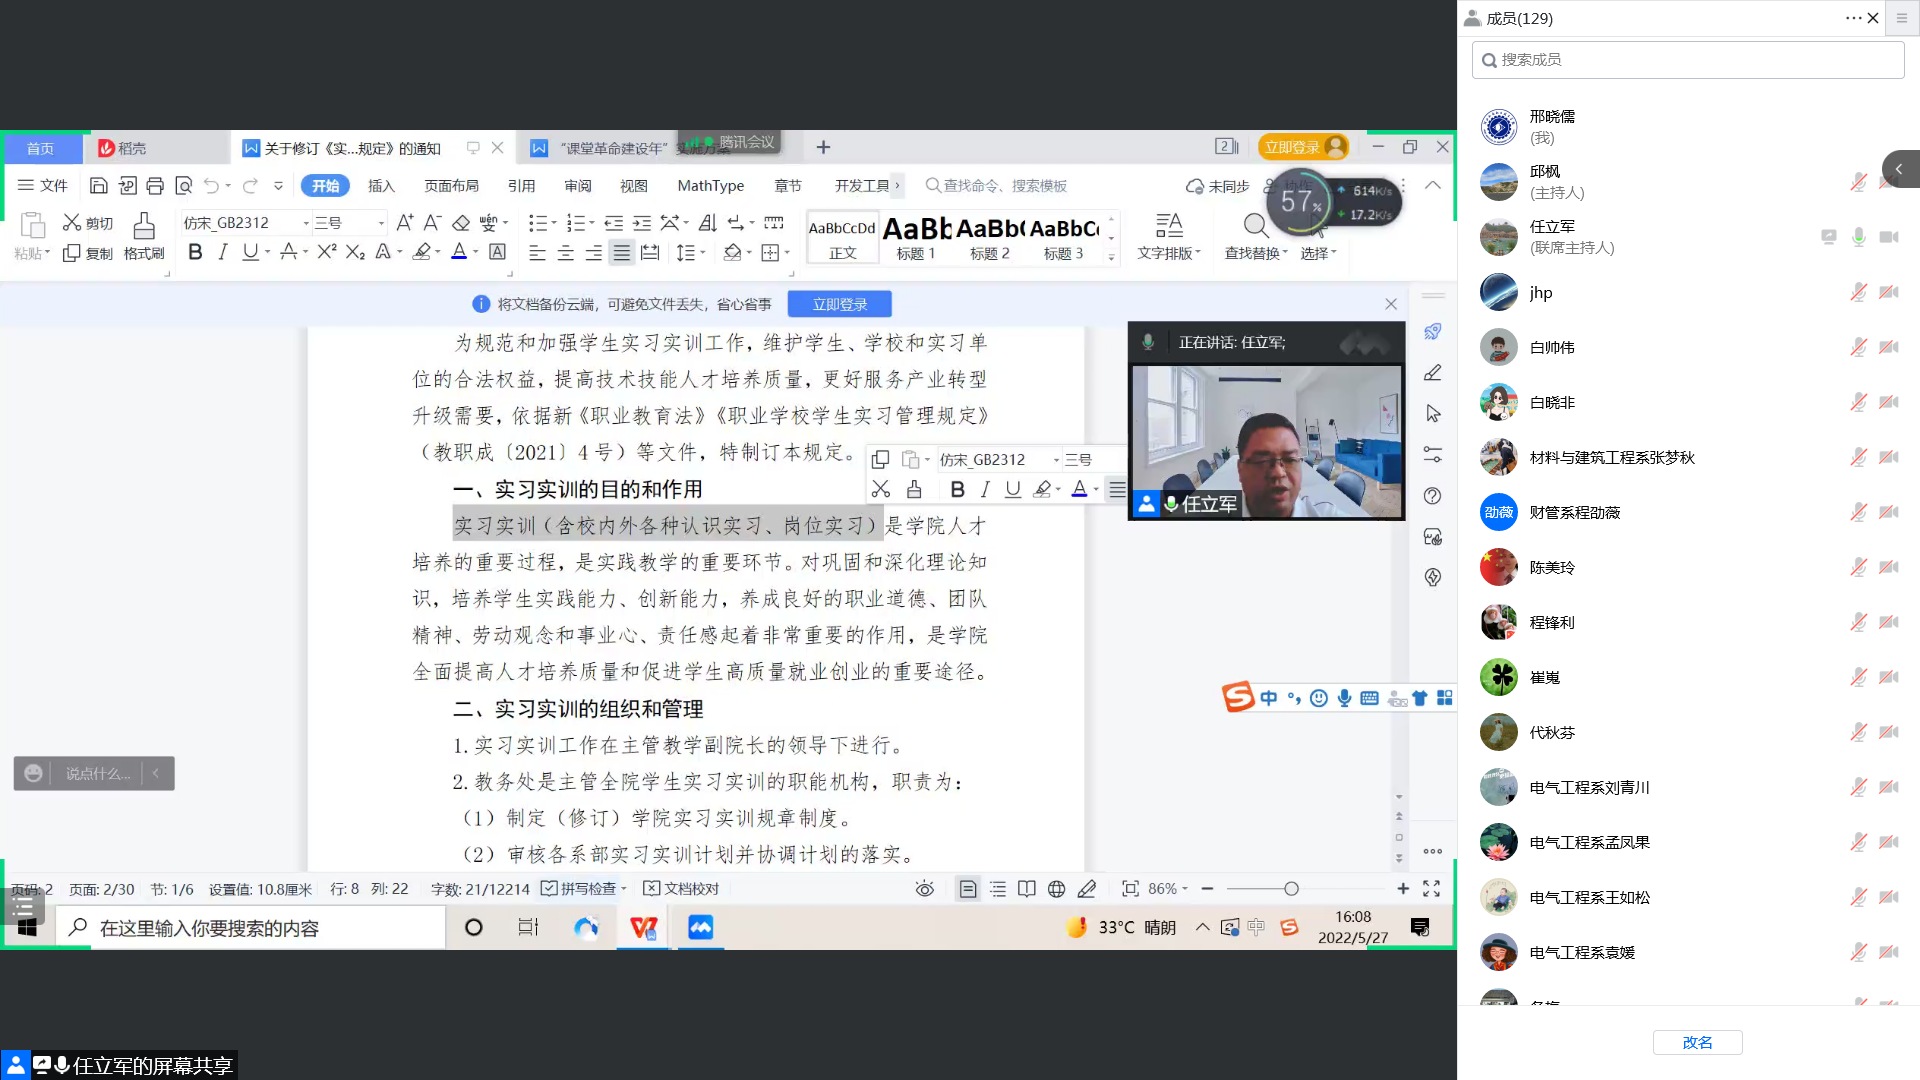Apply Superscript X² formatting
Viewport: 1920px width, 1080px height.
(326, 252)
